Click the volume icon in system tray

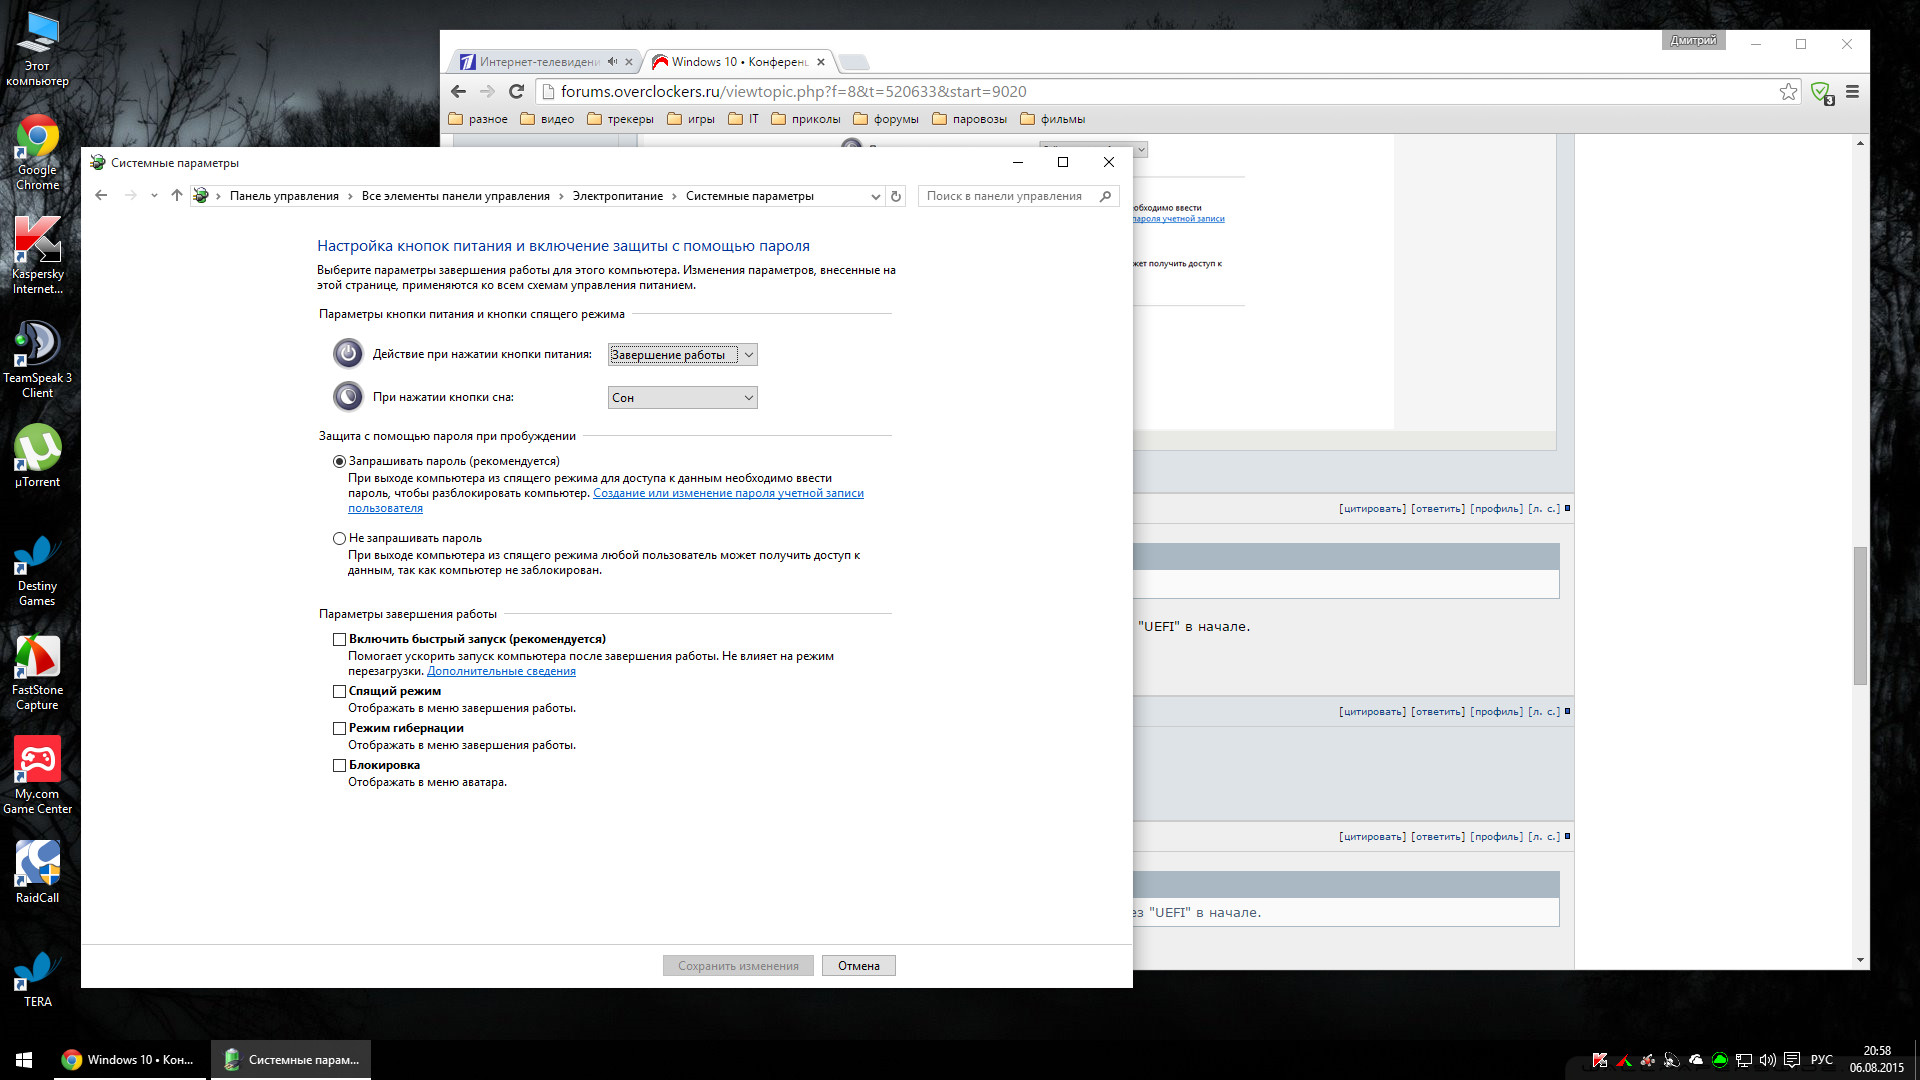point(1767,1060)
